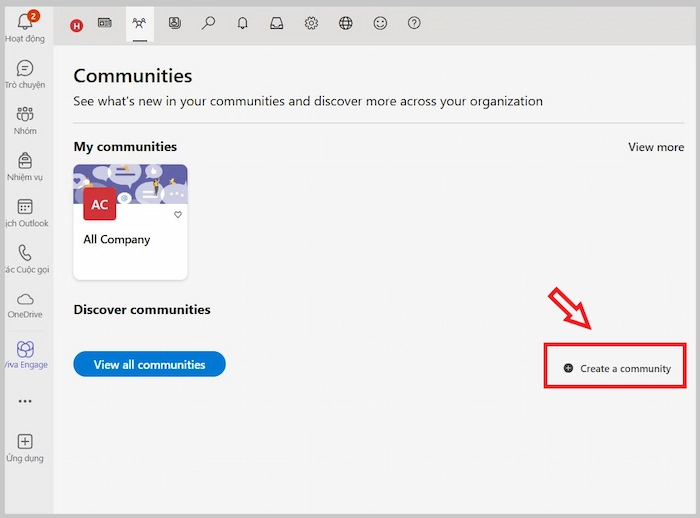Viewport: 700px width, 518px height.
Task: Click View more under My communities
Action: tap(656, 147)
